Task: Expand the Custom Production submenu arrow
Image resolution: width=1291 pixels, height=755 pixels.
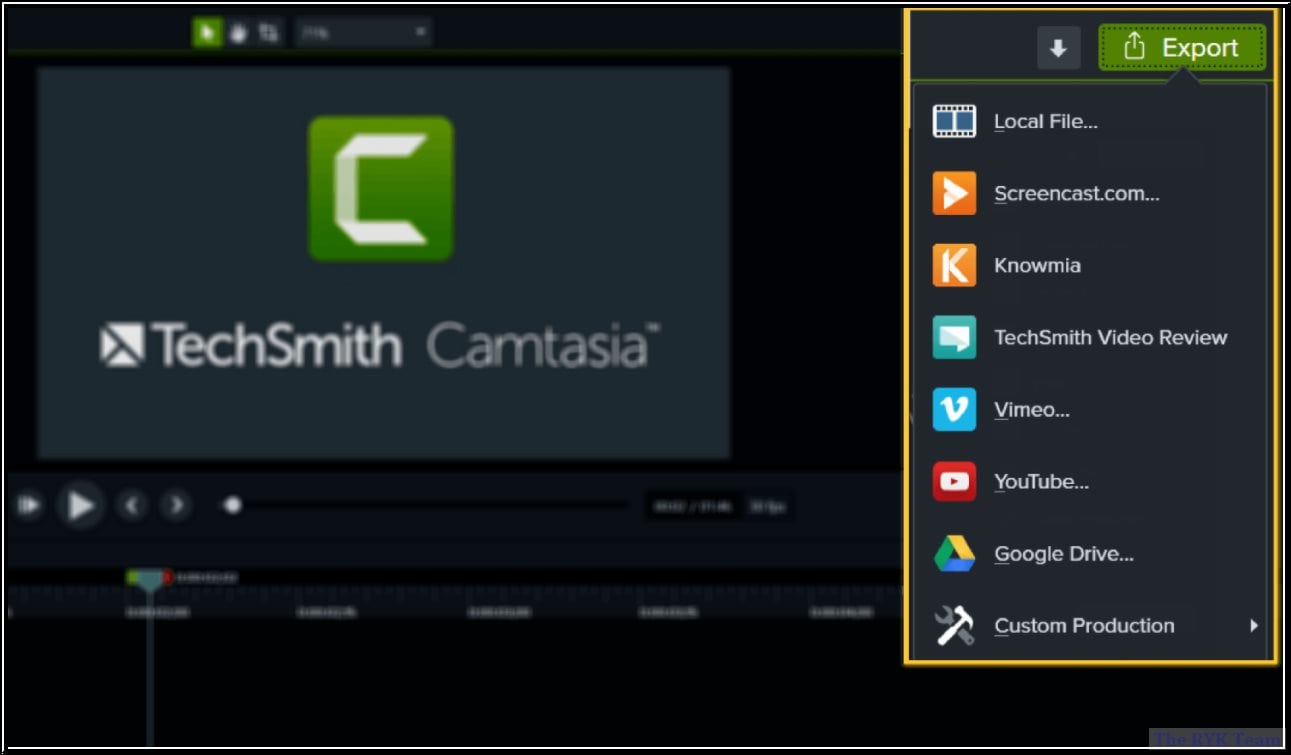Action: (1253, 626)
